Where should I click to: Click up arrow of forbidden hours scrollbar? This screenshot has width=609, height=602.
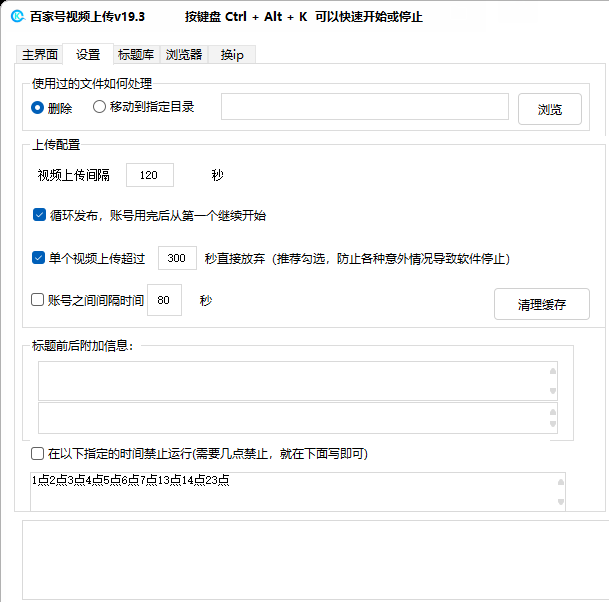(560, 482)
